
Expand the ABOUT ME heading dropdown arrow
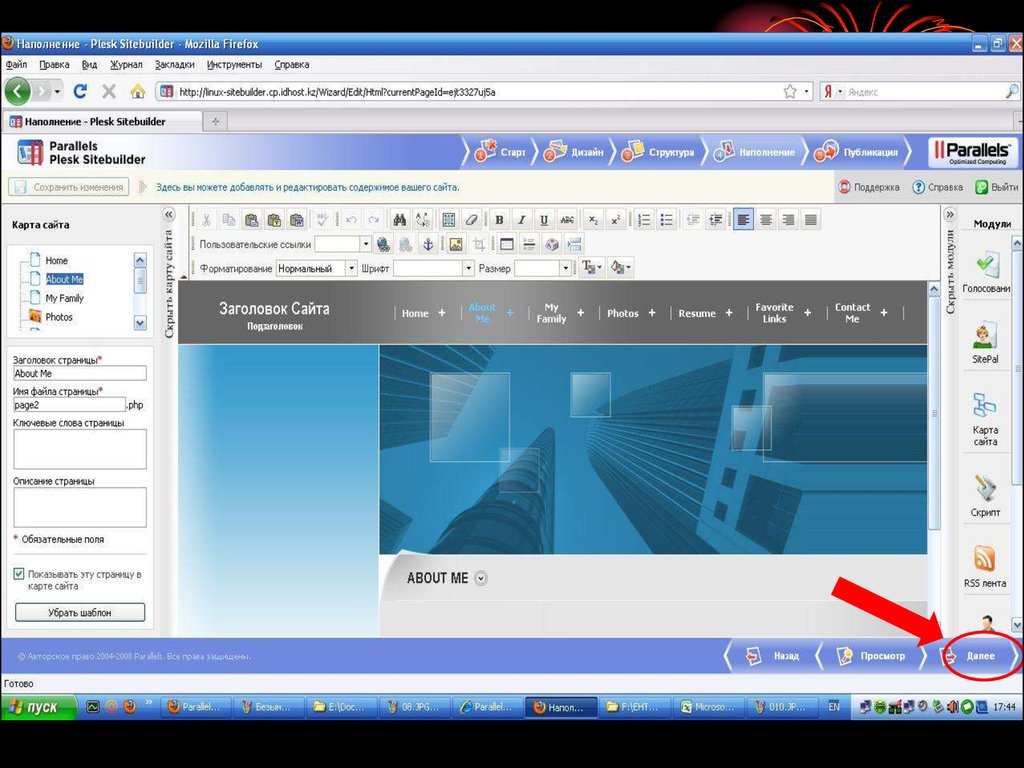point(481,578)
